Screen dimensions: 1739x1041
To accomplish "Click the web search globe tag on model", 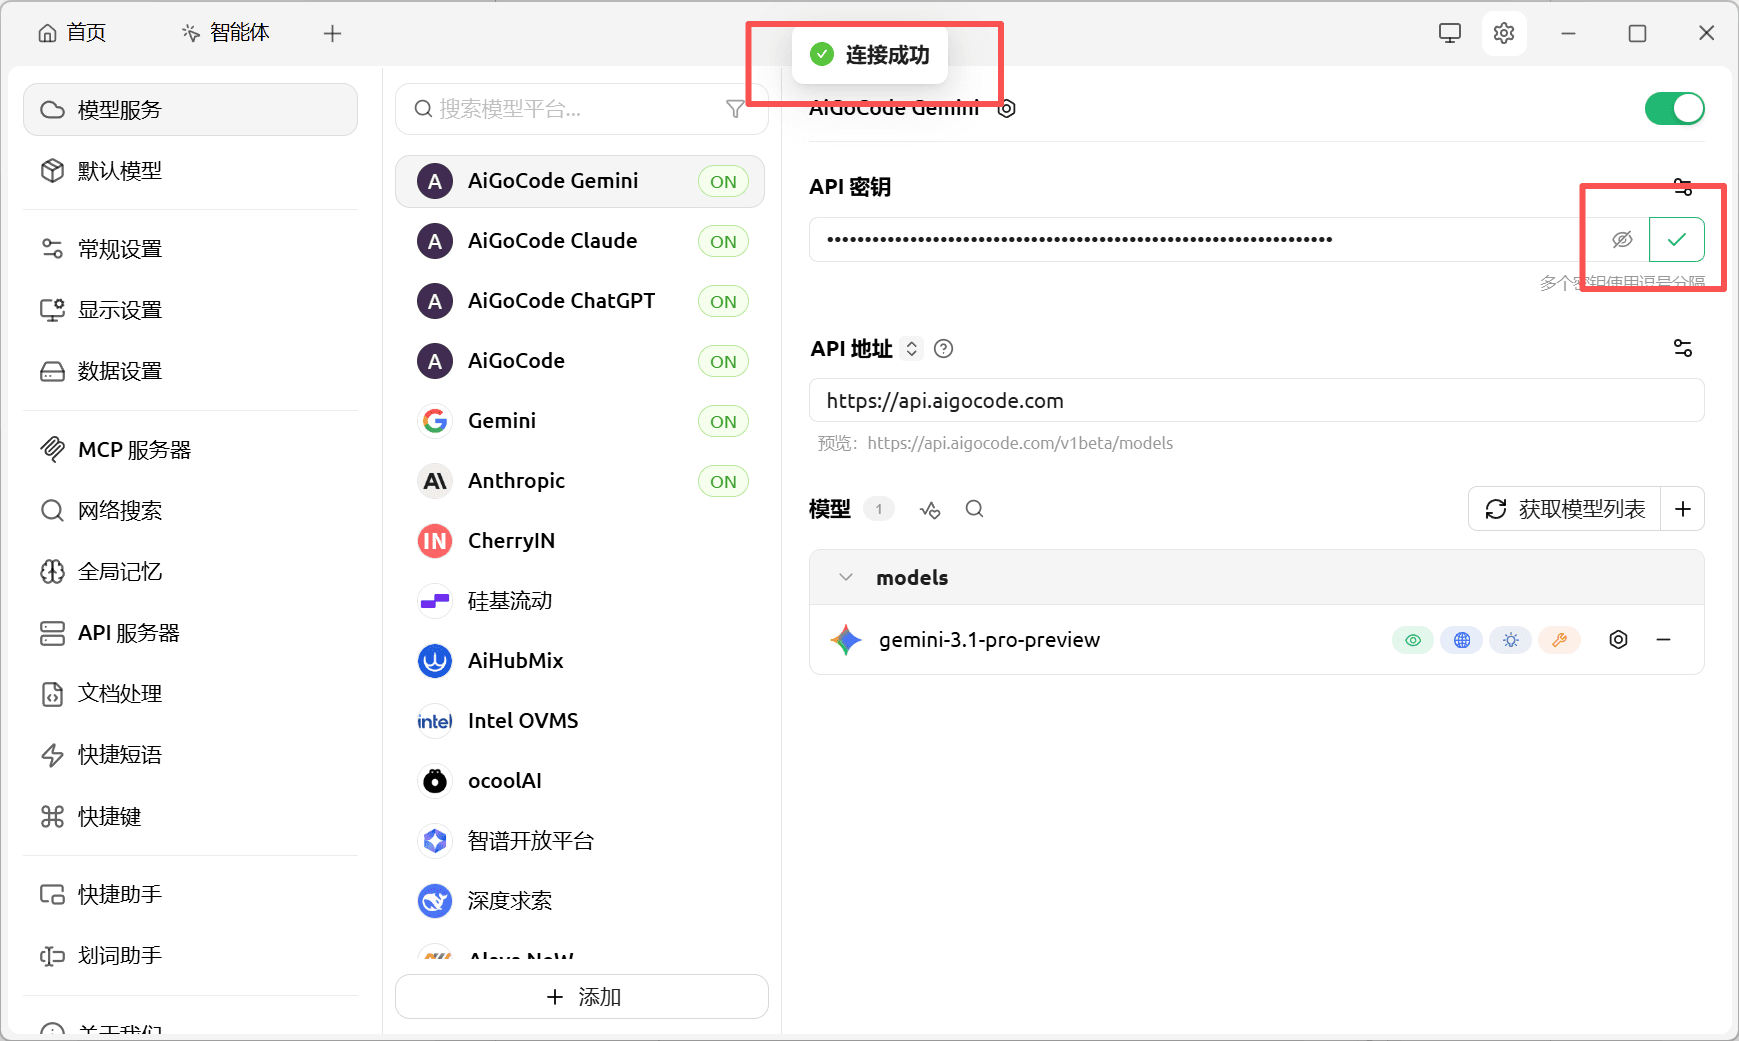I will click(1462, 640).
